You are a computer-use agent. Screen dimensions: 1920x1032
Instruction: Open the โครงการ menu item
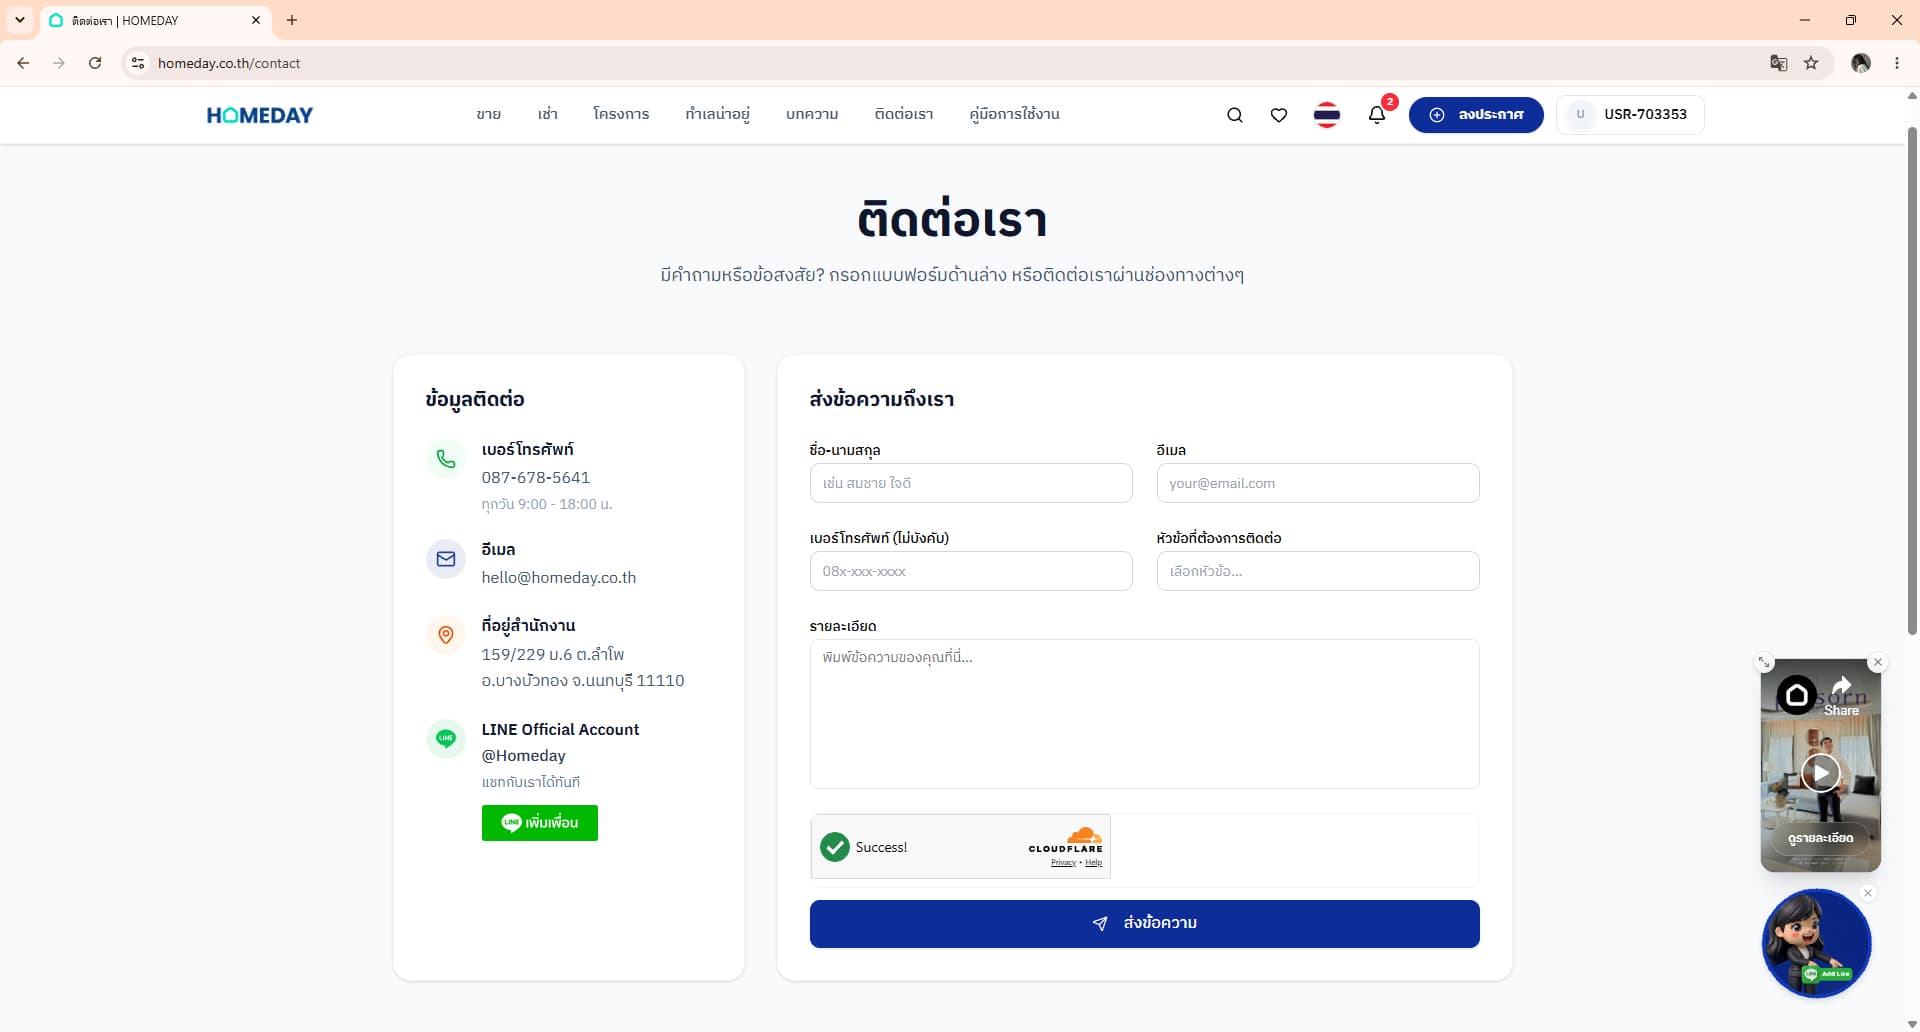[621, 114]
